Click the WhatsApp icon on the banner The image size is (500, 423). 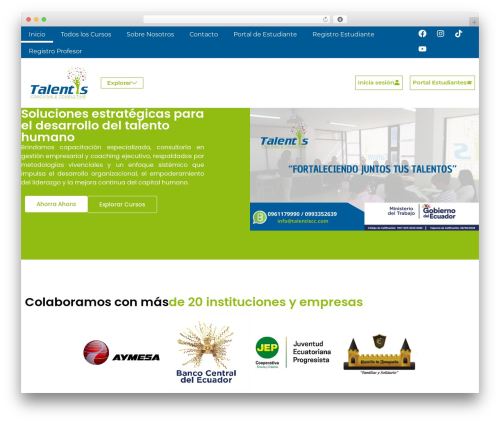click(259, 217)
